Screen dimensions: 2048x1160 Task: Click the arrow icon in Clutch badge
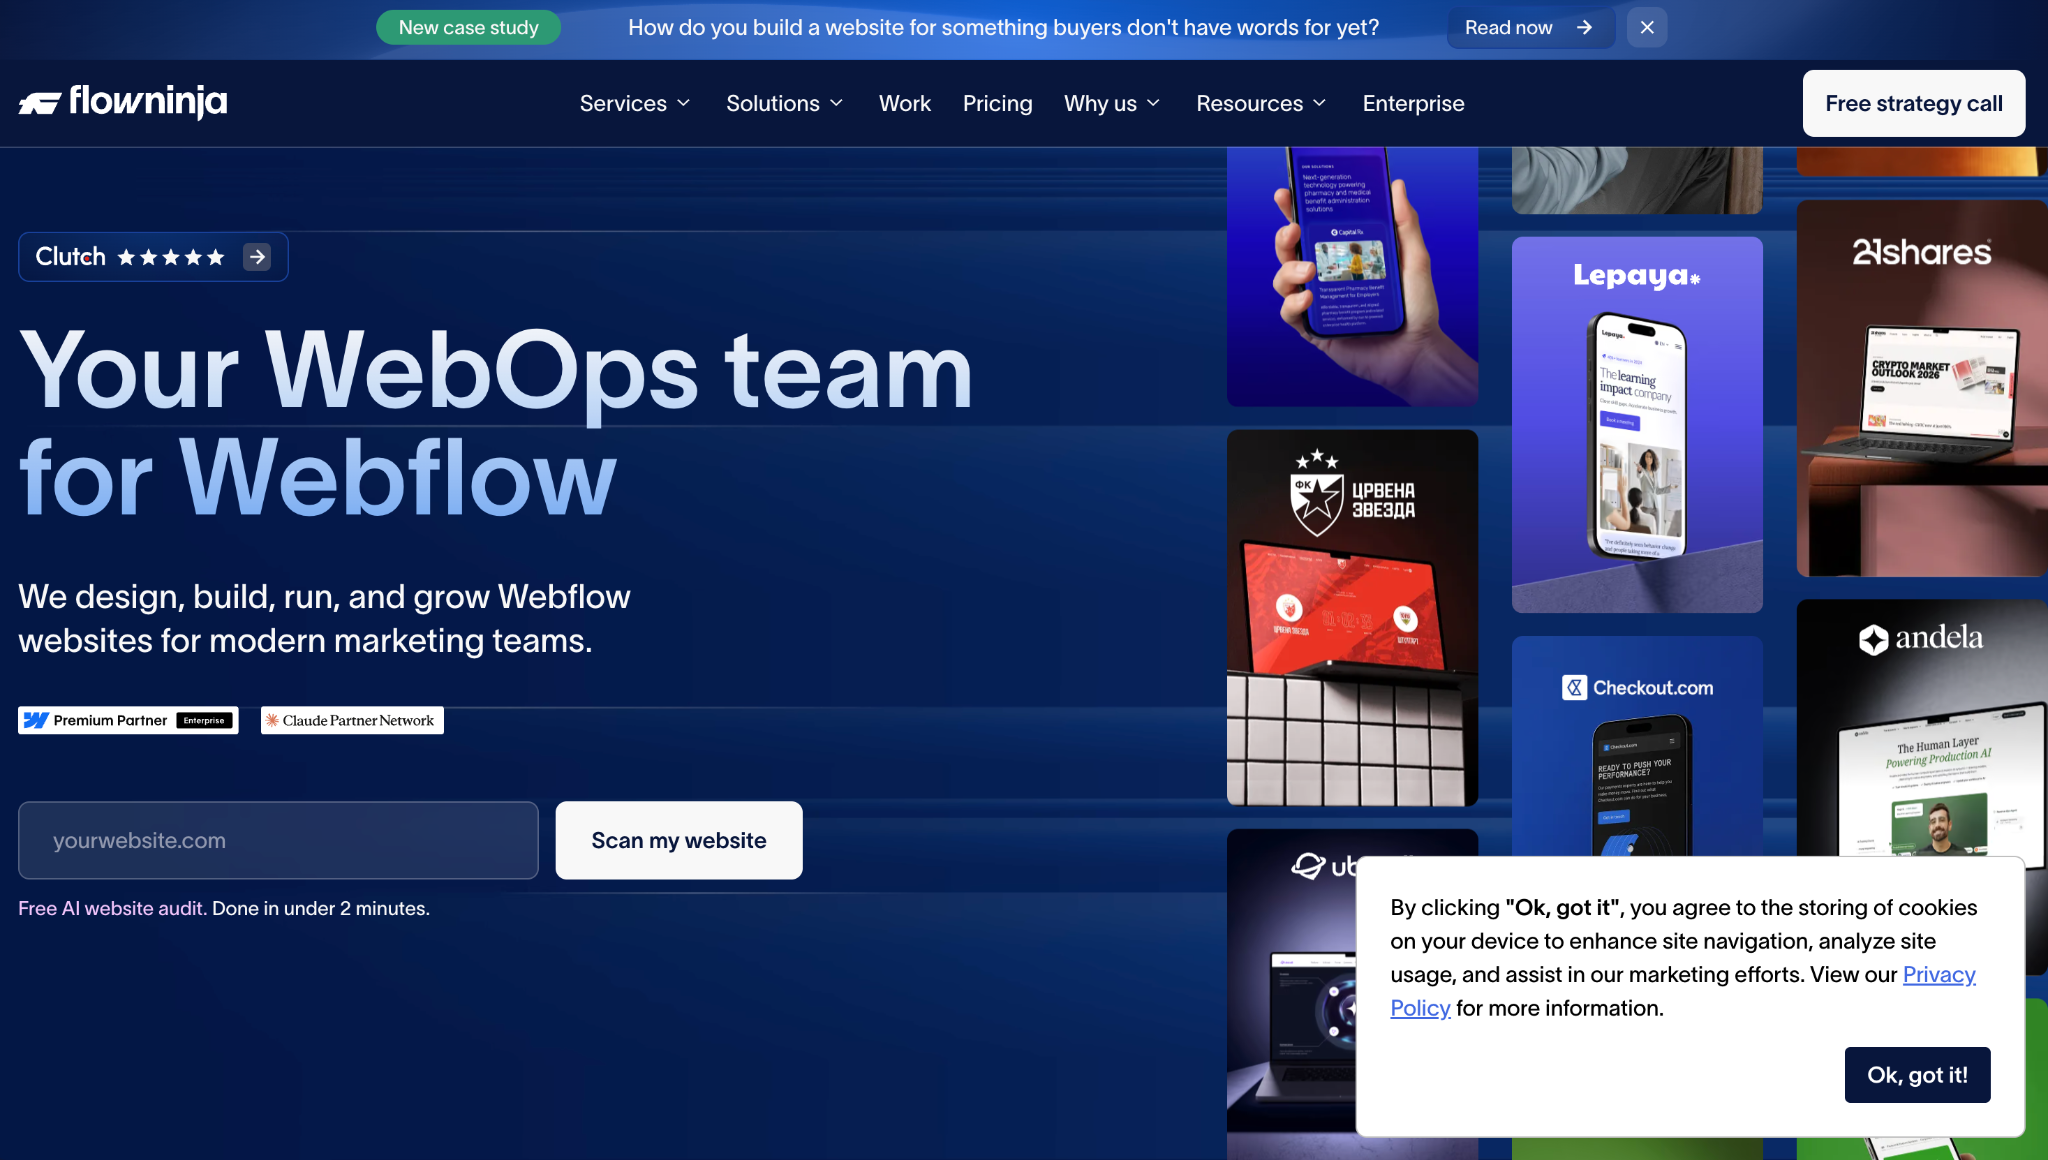[257, 257]
